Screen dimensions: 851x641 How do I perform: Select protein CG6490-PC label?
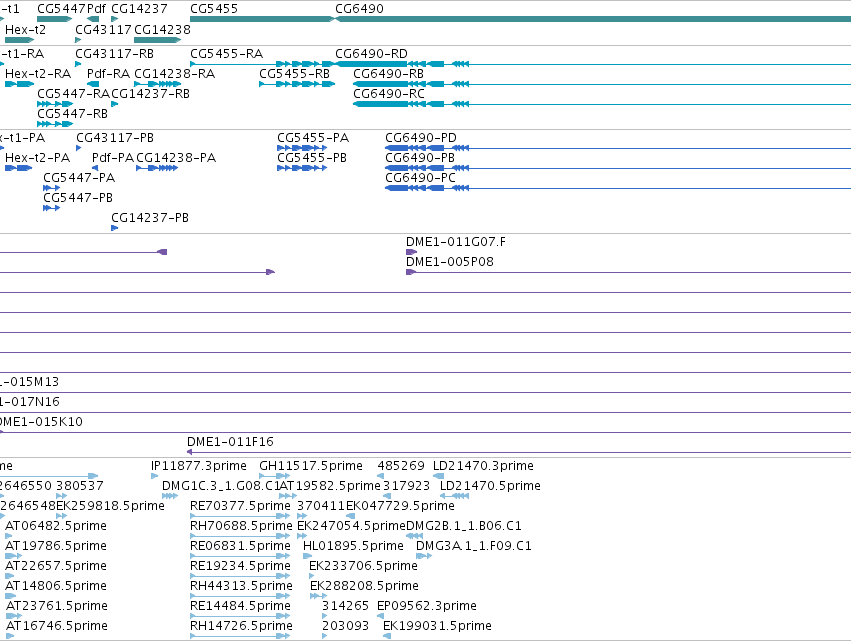[420, 177]
